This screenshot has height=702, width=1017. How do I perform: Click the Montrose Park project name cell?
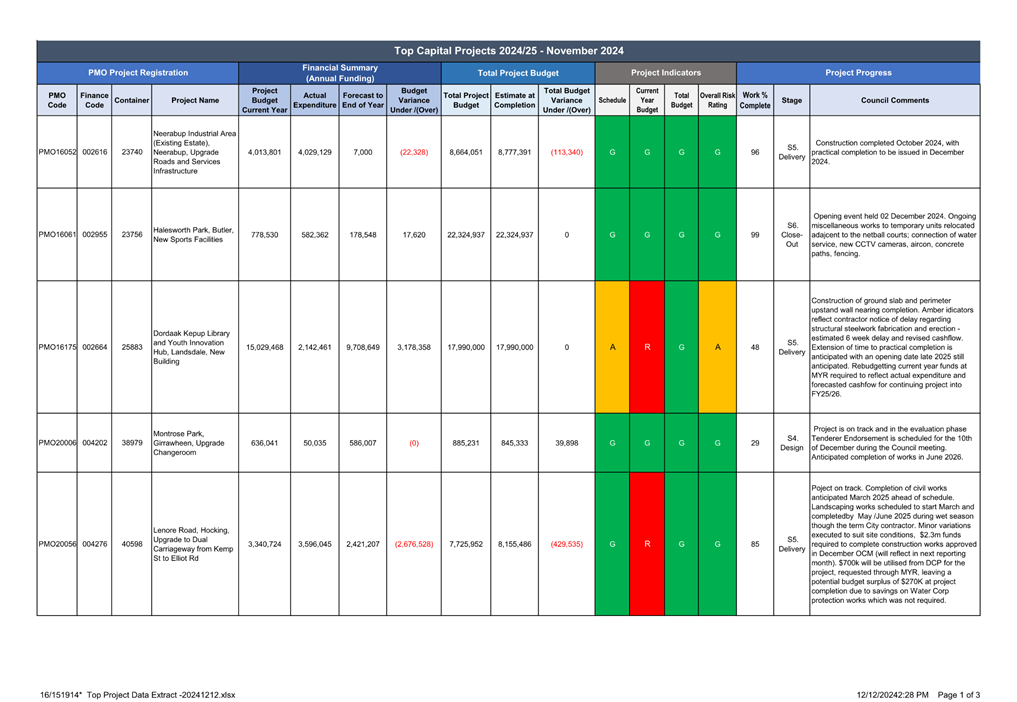coord(194,442)
